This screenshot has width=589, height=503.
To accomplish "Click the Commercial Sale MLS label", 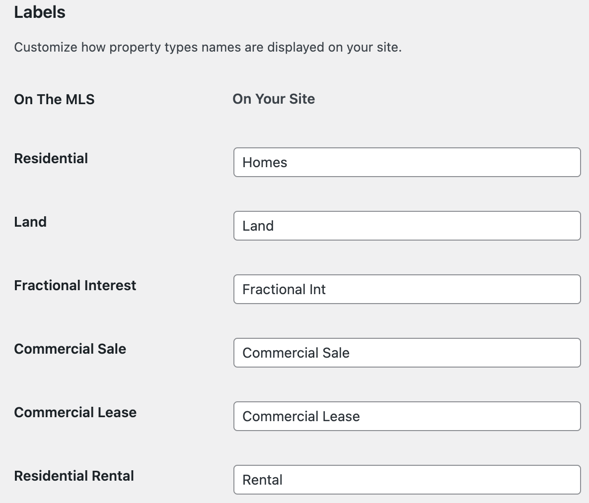I will point(70,349).
